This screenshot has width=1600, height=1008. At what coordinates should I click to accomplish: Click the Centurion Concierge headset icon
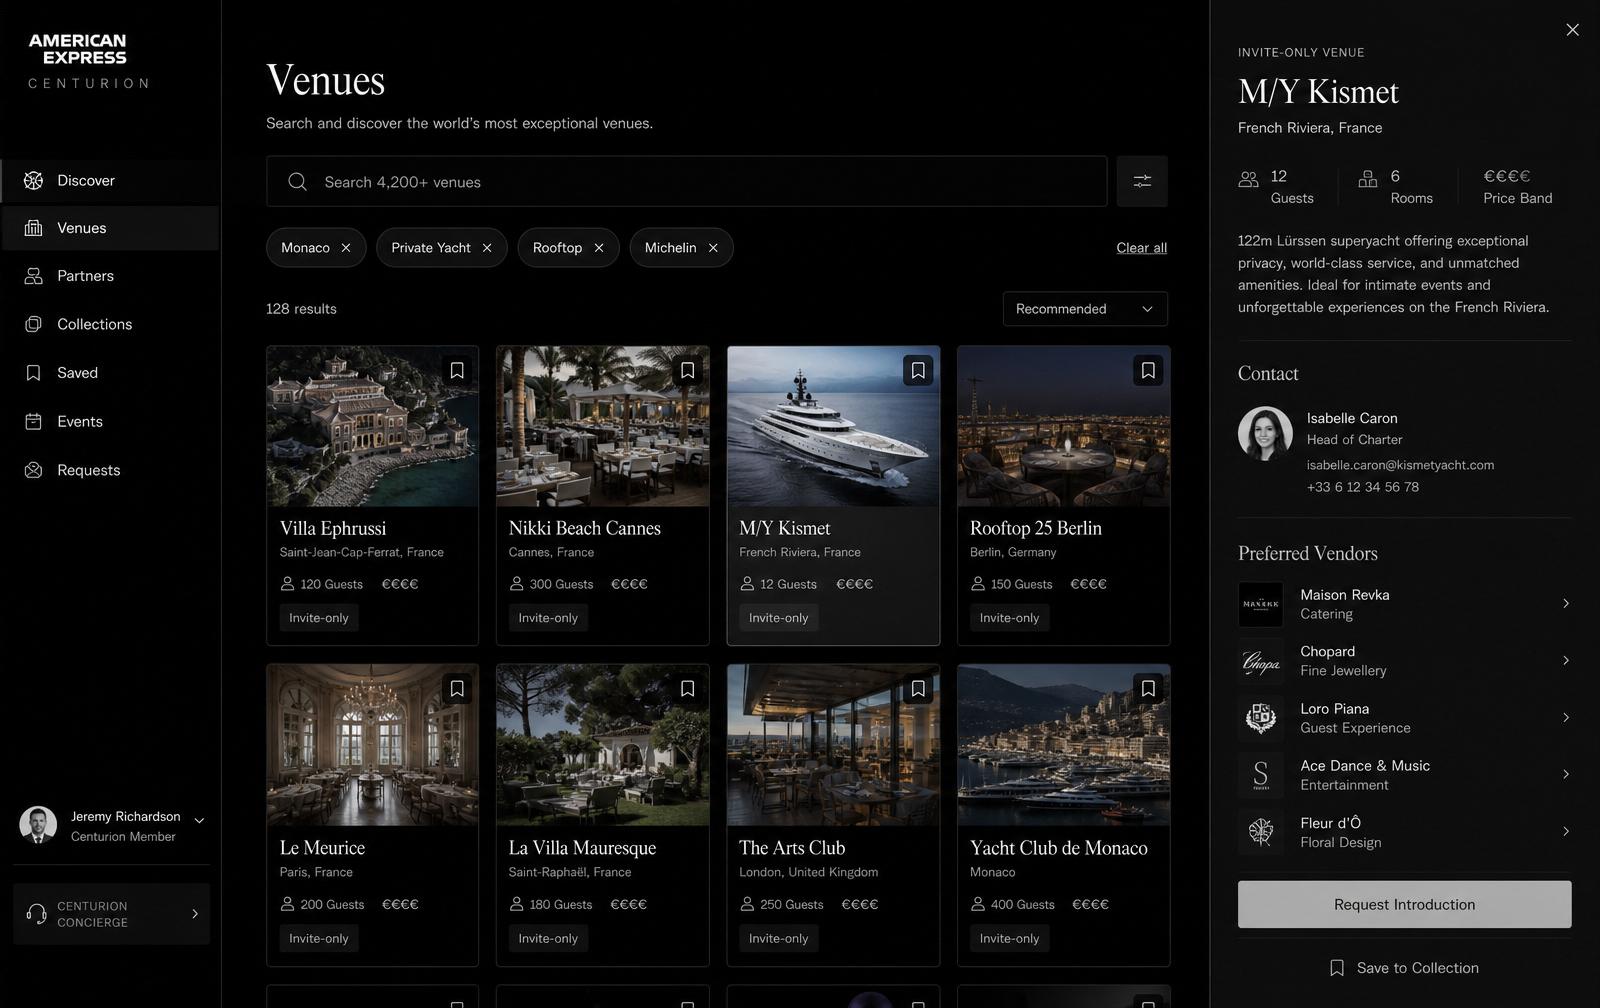coord(37,914)
